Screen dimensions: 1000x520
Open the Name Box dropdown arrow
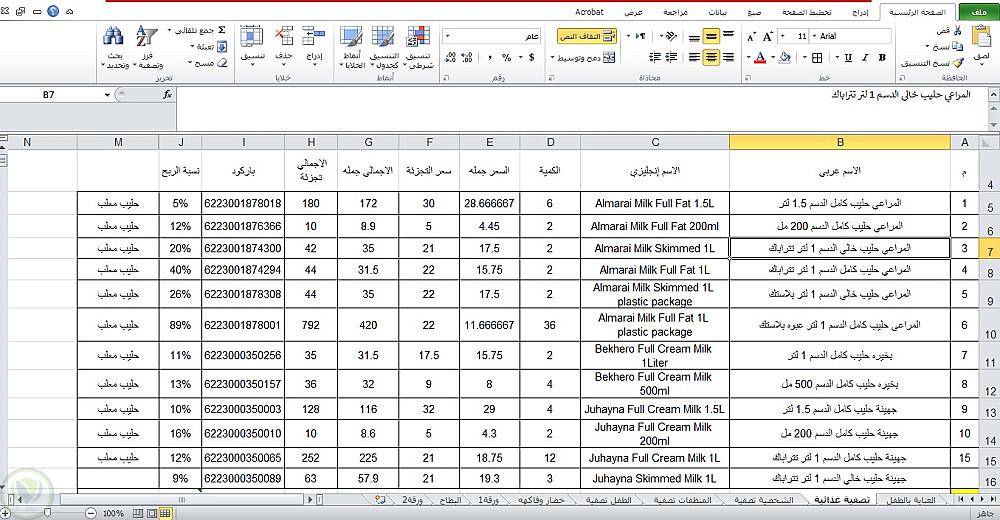pos(107,95)
